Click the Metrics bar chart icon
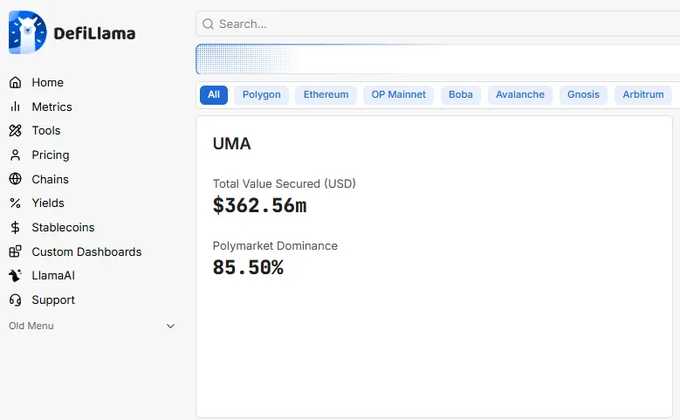680x420 pixels. coord(15,107)
